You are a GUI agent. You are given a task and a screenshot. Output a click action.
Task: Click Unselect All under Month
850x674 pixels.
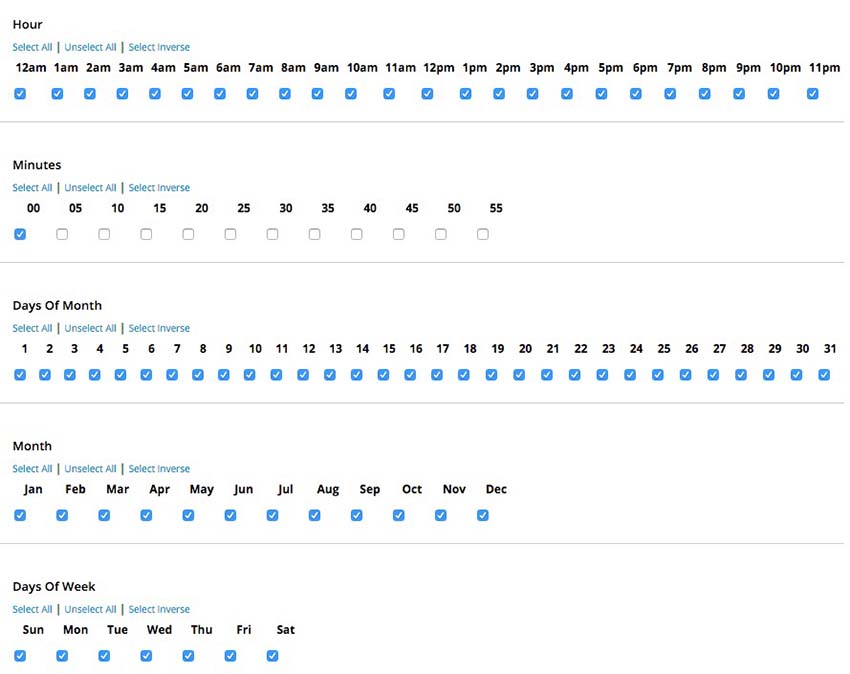click(91, 468)
